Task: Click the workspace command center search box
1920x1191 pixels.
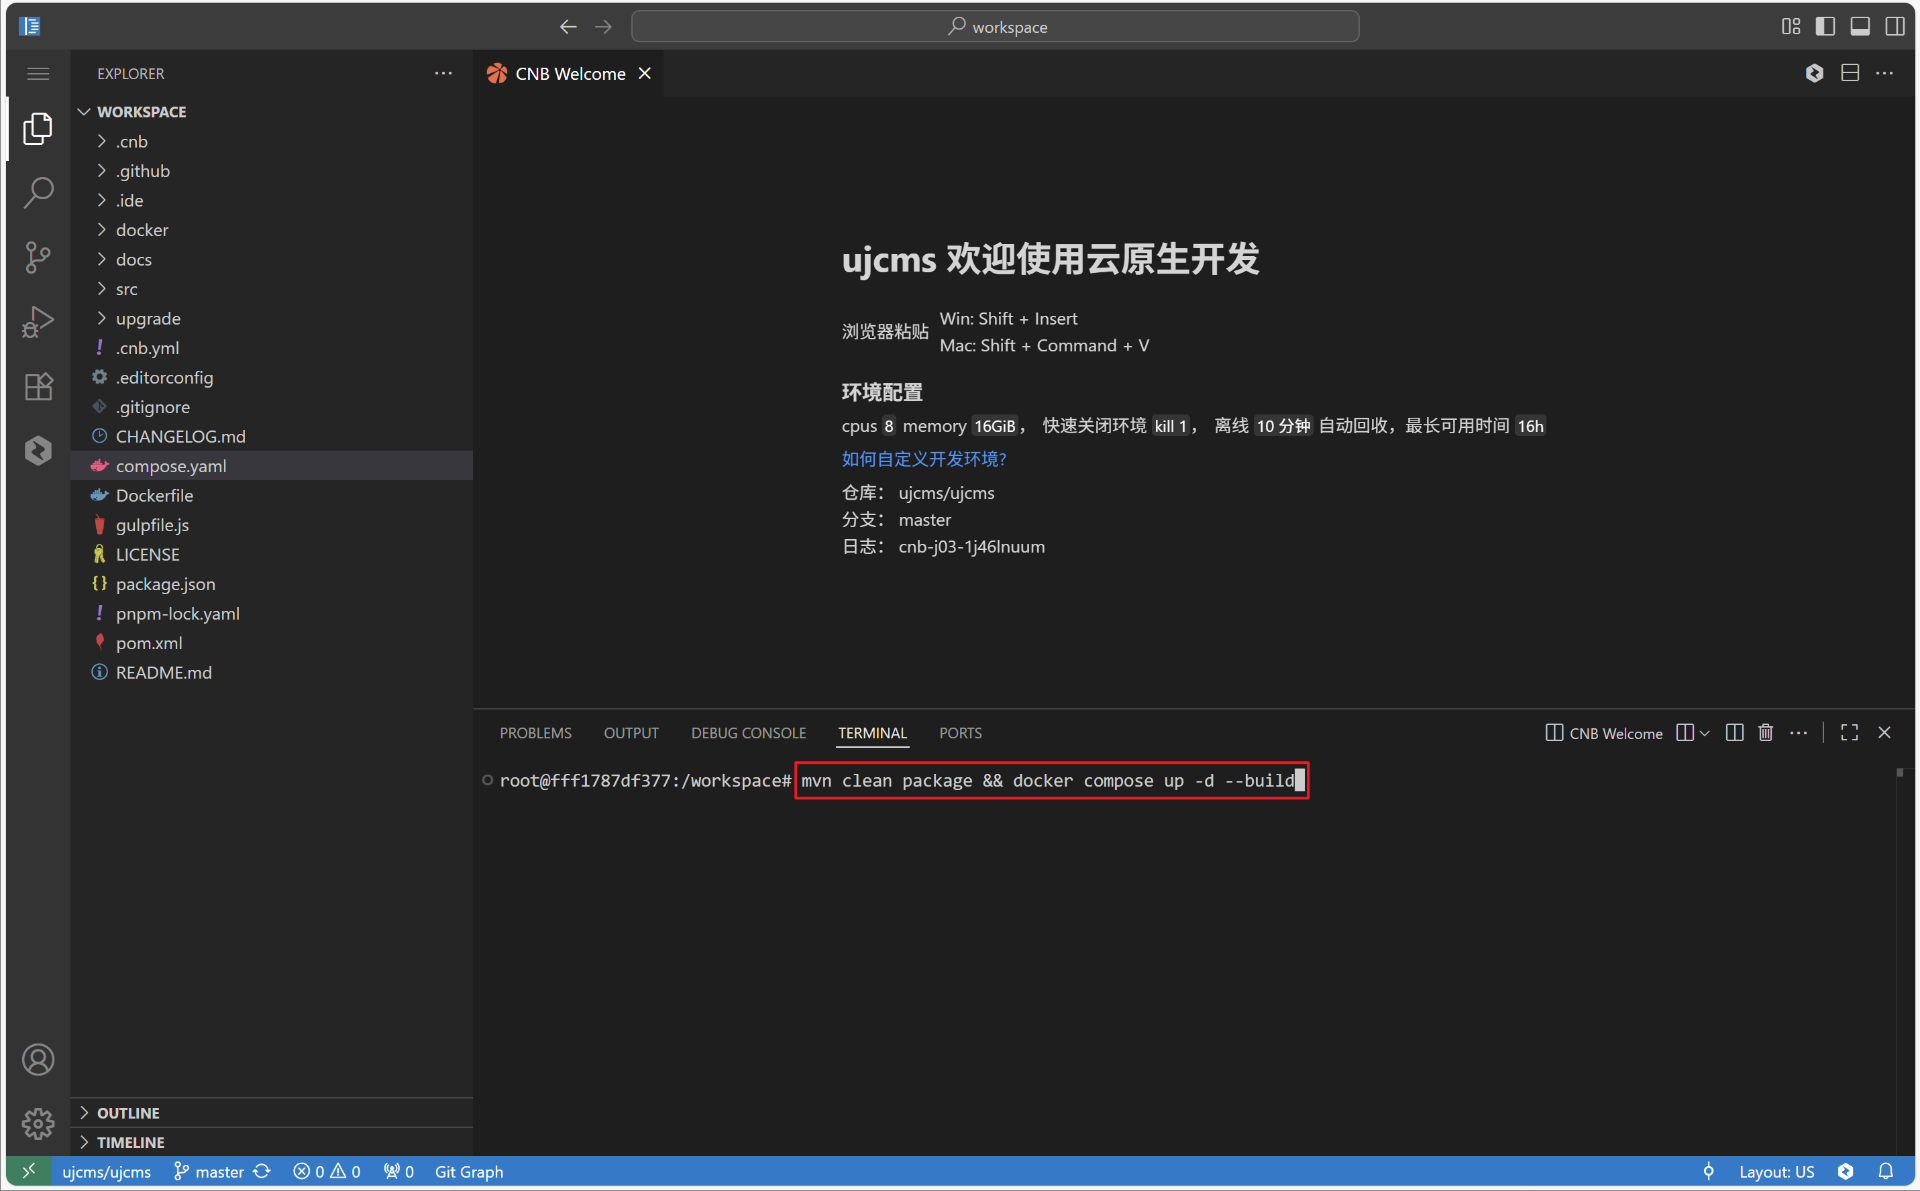Action: tap(995, 27)
